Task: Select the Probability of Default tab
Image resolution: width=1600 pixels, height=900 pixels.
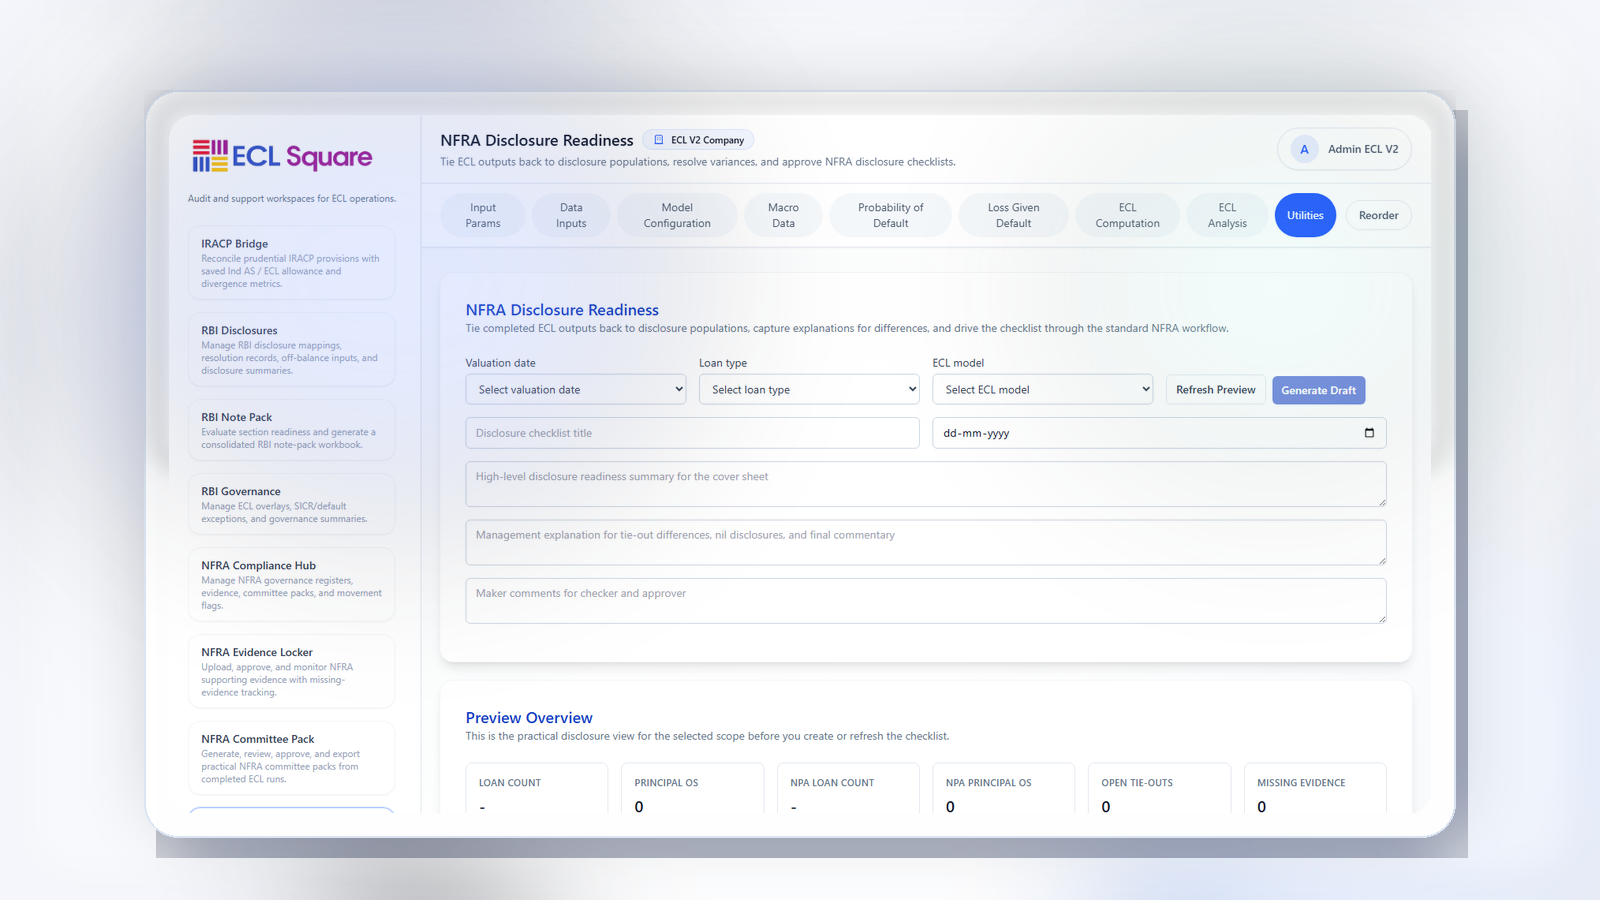Action: [x=890, y=215]
